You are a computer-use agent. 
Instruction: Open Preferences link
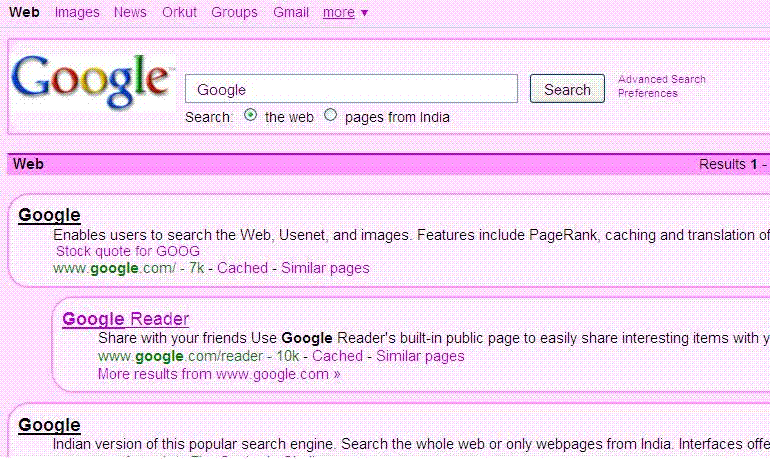[x=647, y=93]
